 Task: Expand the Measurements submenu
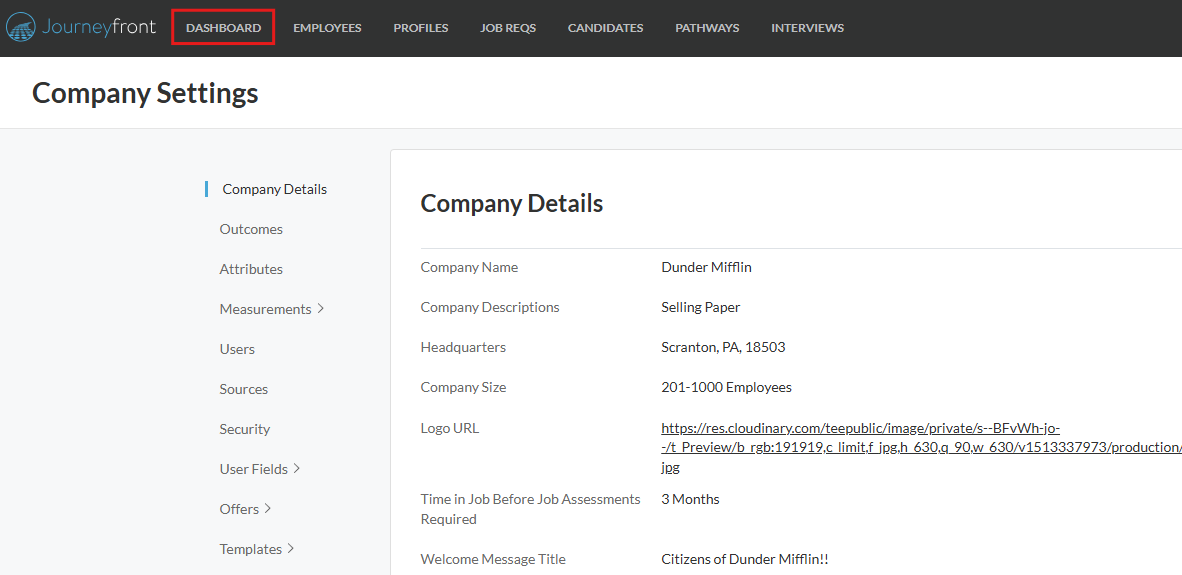point(272,309)
